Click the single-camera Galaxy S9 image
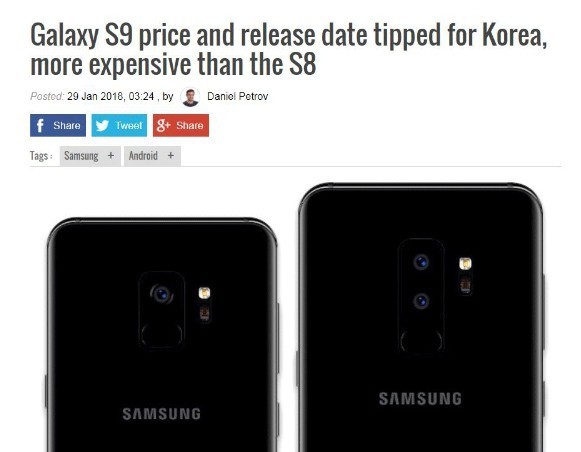The width and height of the screenshot is (581, 452). point(162,335)
